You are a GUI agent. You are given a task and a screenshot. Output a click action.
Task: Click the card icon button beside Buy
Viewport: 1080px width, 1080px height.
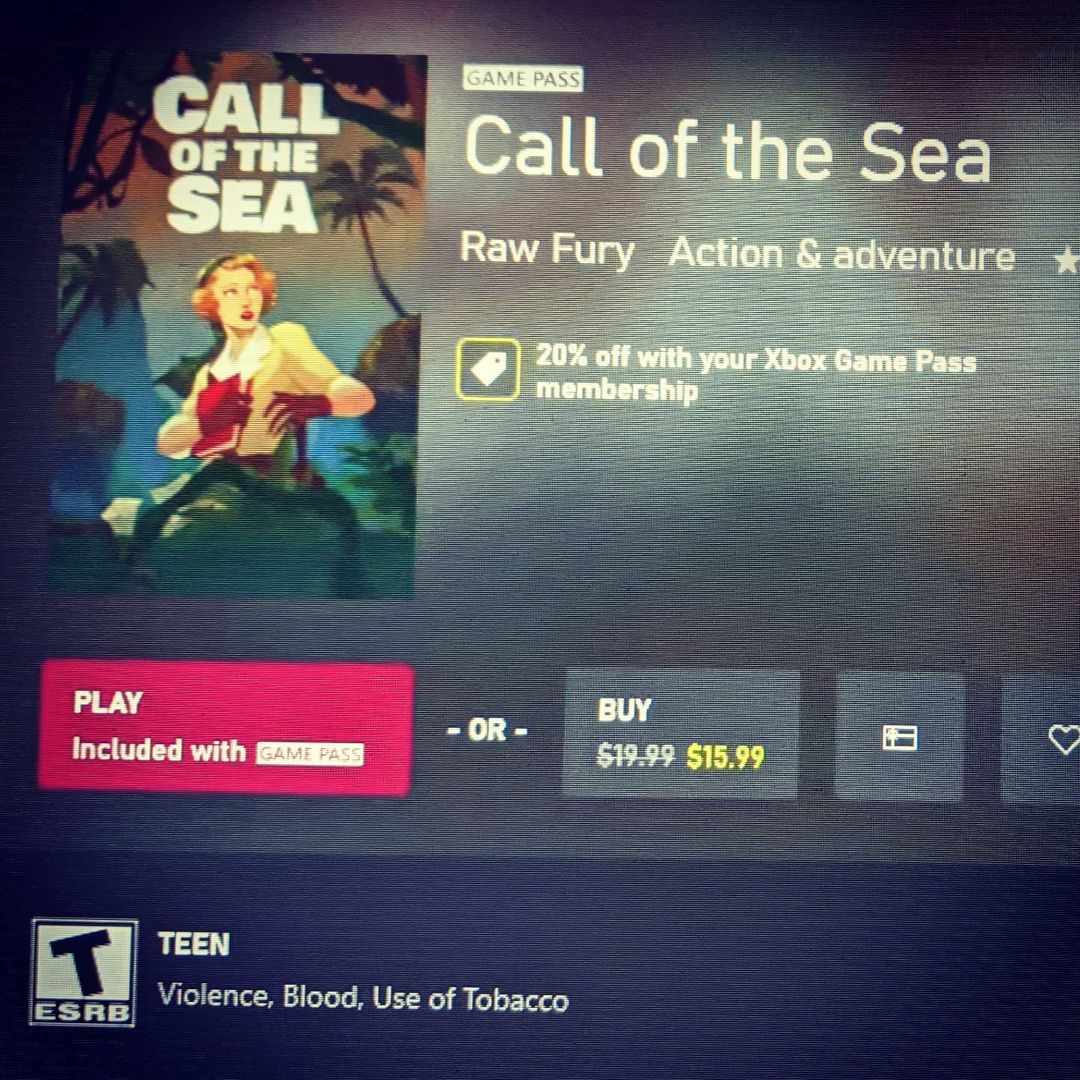899,737
